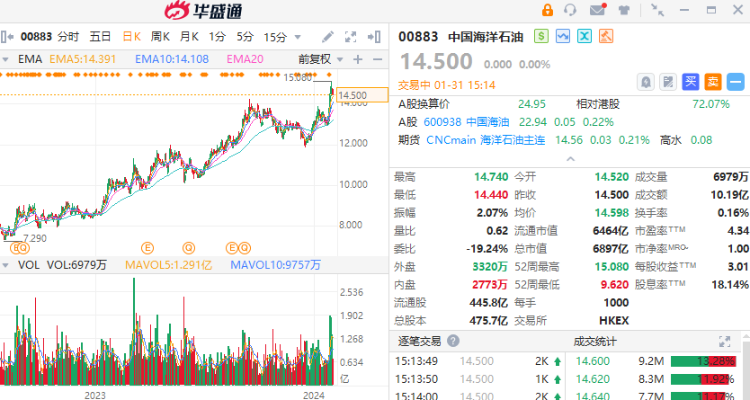Click the 00883 stock code in chart toolbar
This screenshot has height=400, width=750.
[x=36, y=36]
